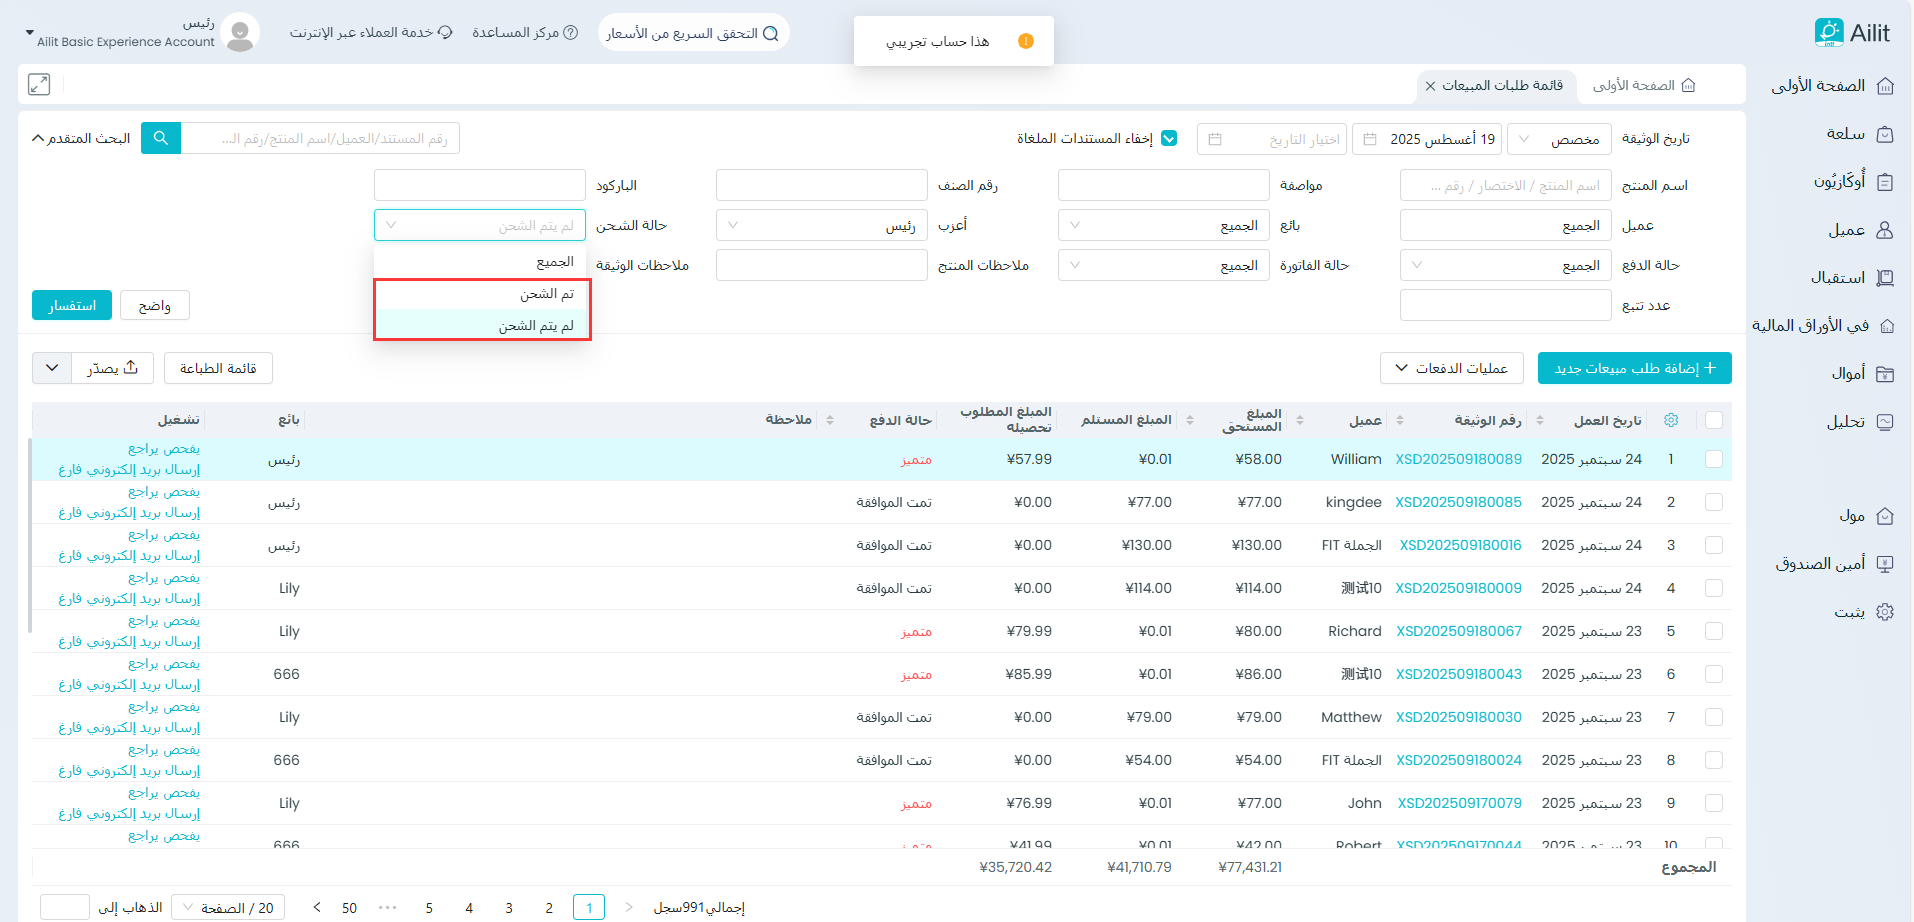Image resolution: width=1914 pixels, height=922 pixels.
Task: Close the قائمة طلبات المبيعات tab
Action: [1430, 86]
